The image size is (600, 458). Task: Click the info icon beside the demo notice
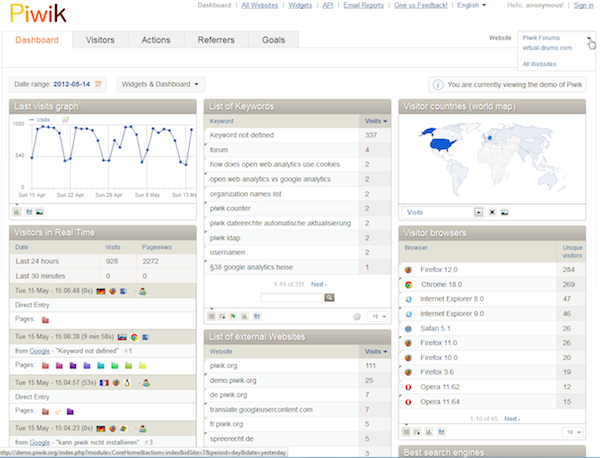438,85
